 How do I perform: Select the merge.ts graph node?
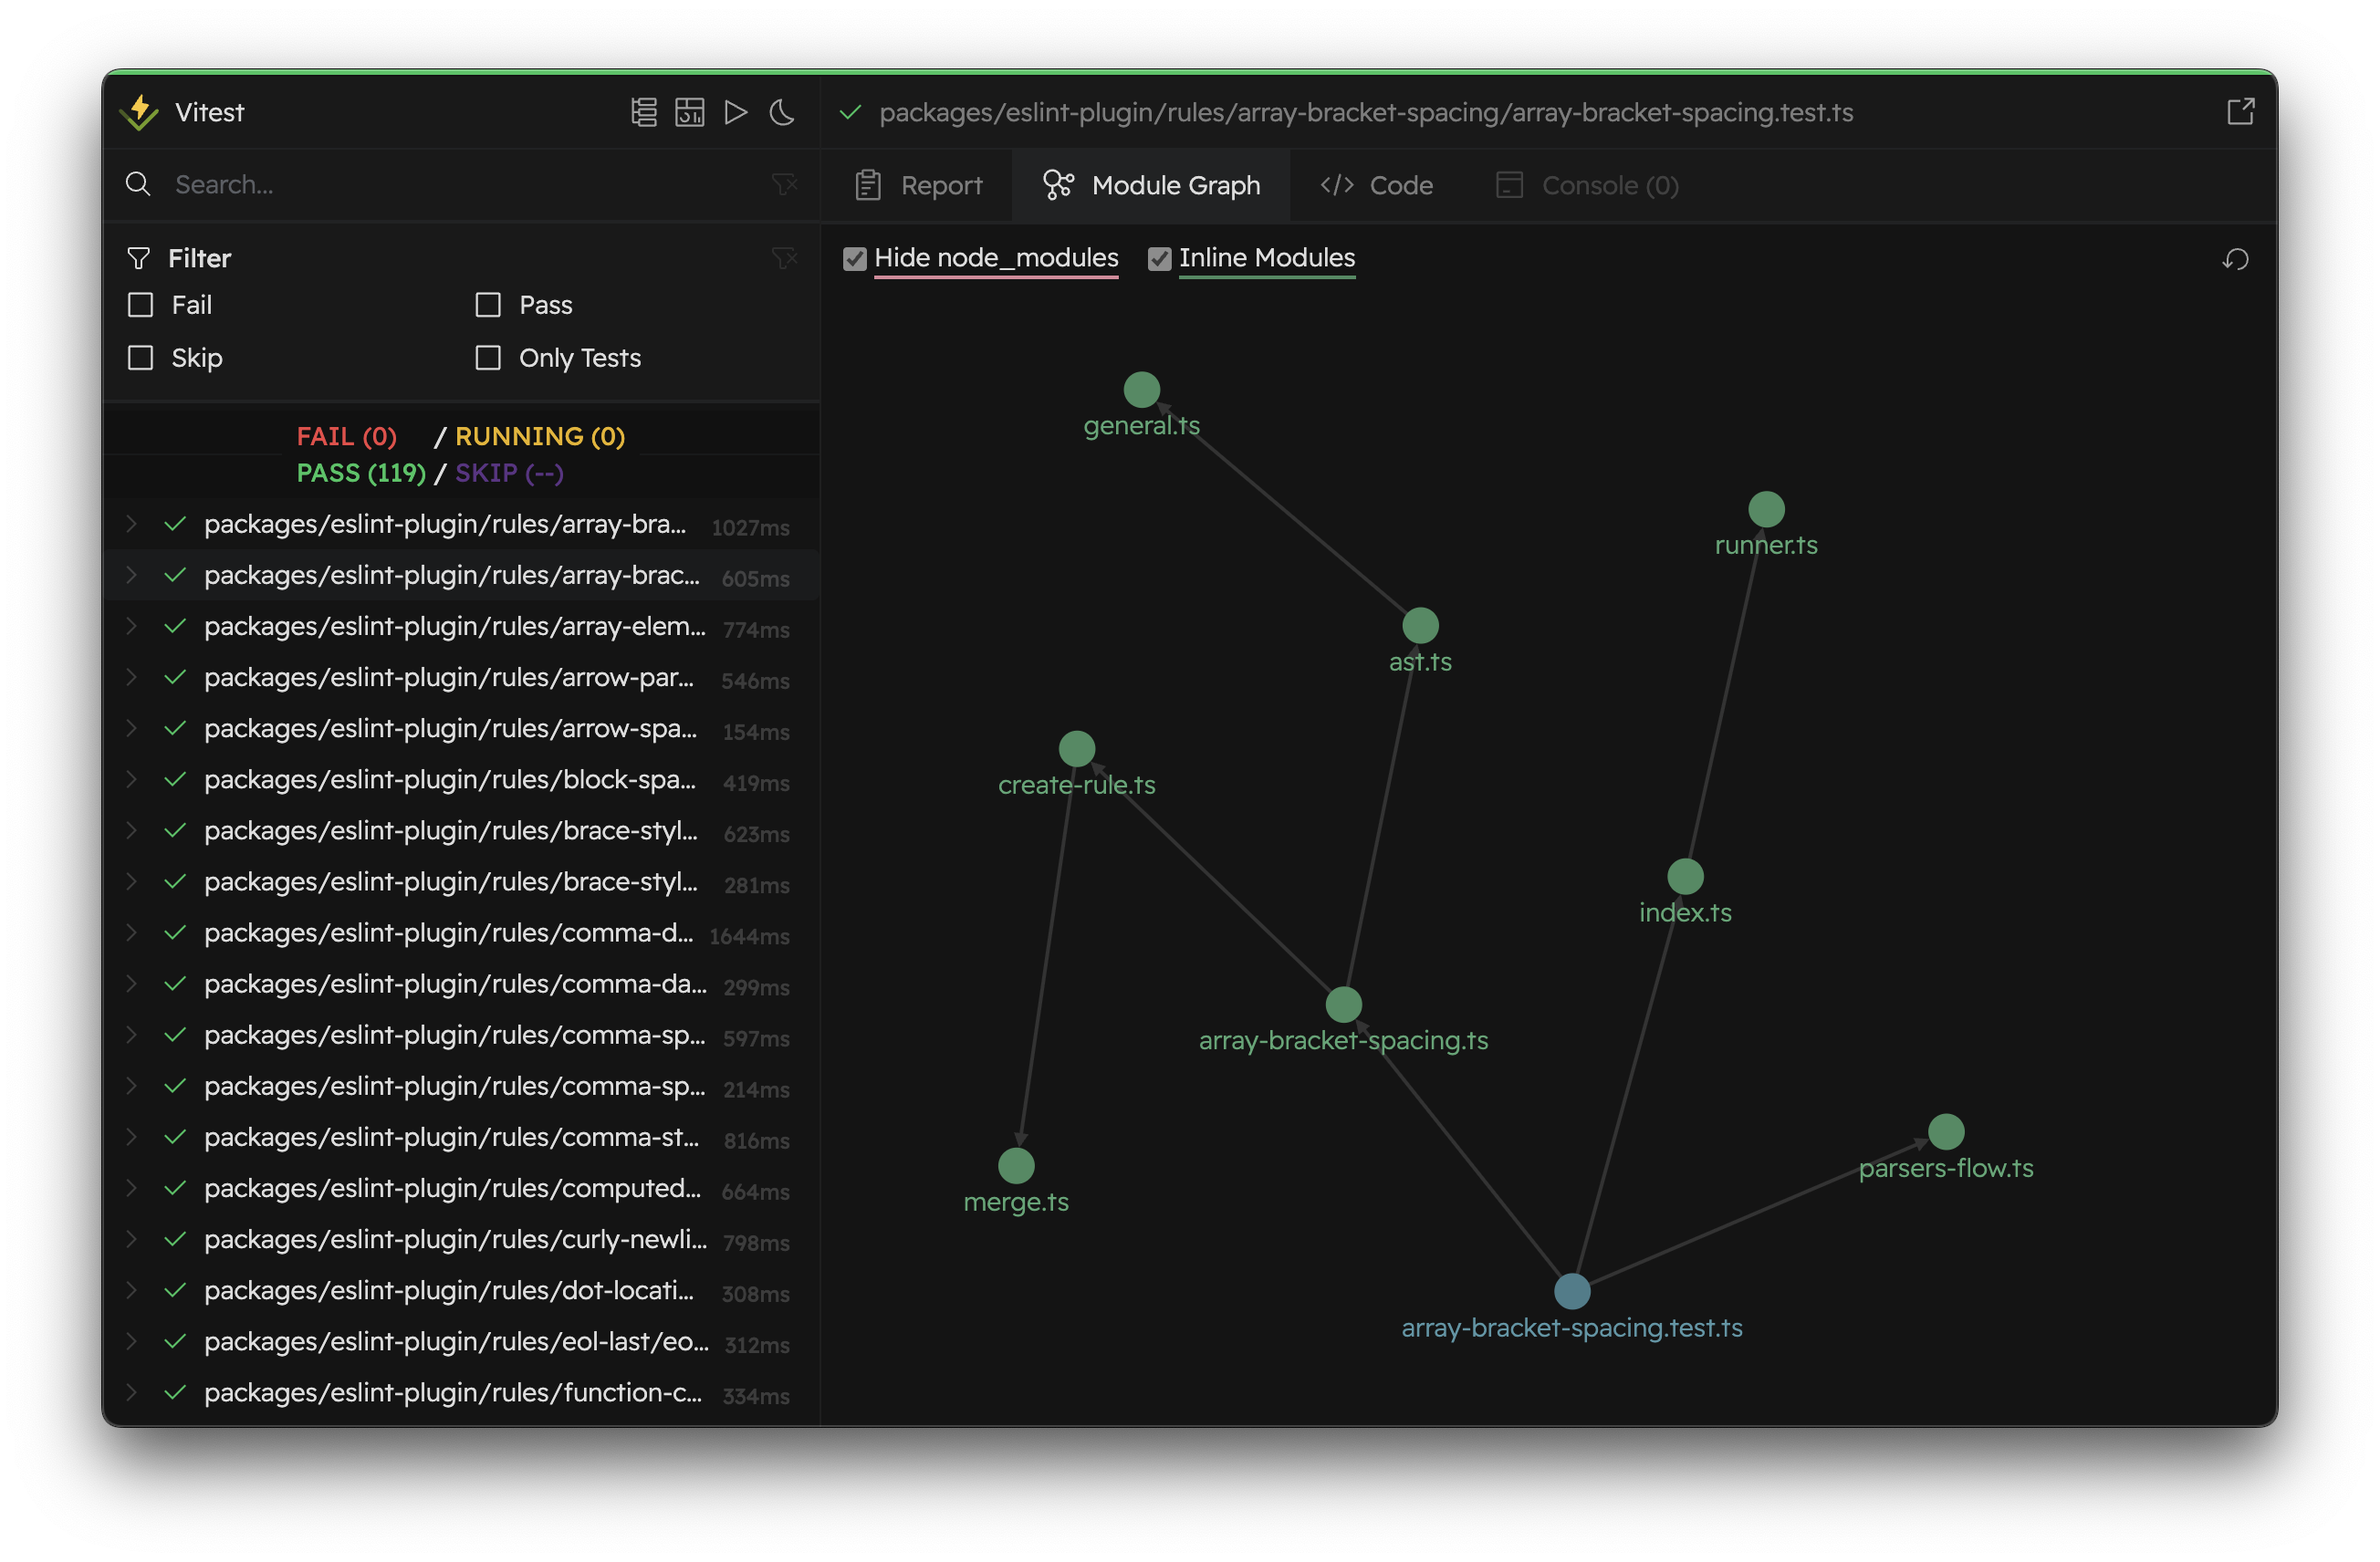coord(1016,1166)
